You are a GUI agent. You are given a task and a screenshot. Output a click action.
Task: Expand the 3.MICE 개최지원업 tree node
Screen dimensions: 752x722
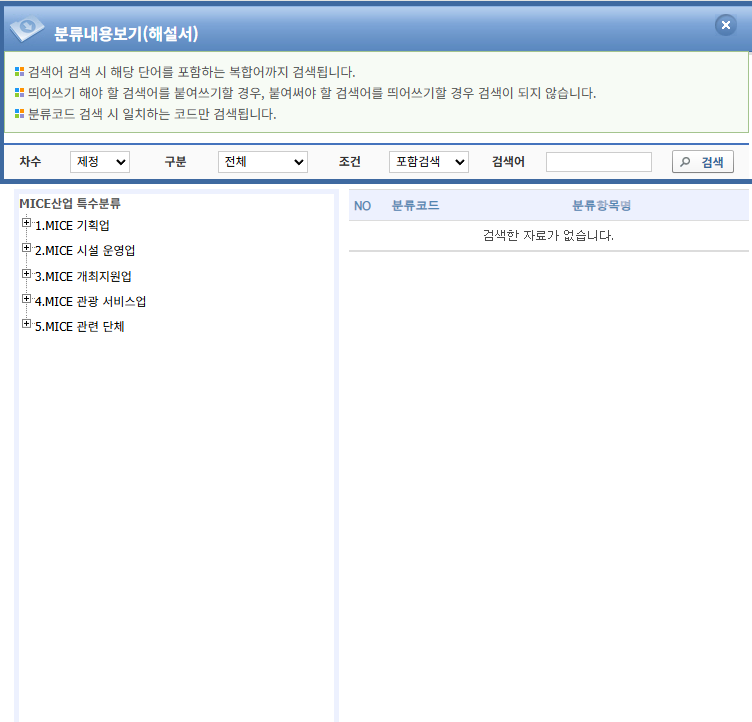pos(26,274)
